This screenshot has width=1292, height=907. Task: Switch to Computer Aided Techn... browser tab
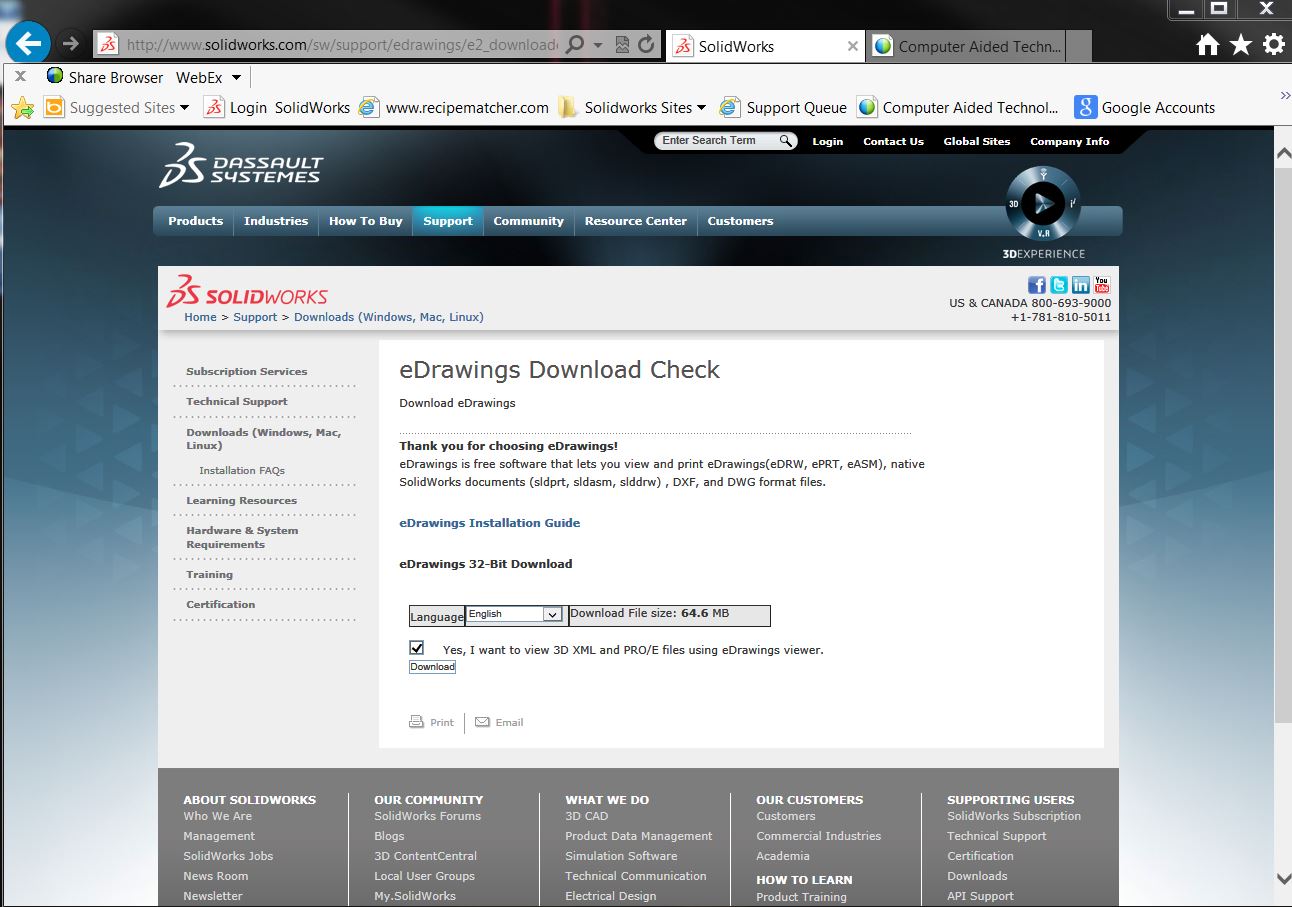click(x=967, y=46)
